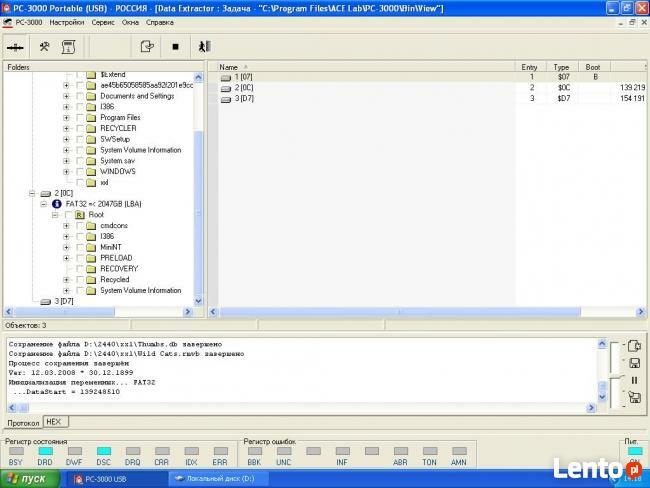This screenshot has width=650, height=488.
Task: Click the square stop button in toolbar
Action: (x=175, y=46)
